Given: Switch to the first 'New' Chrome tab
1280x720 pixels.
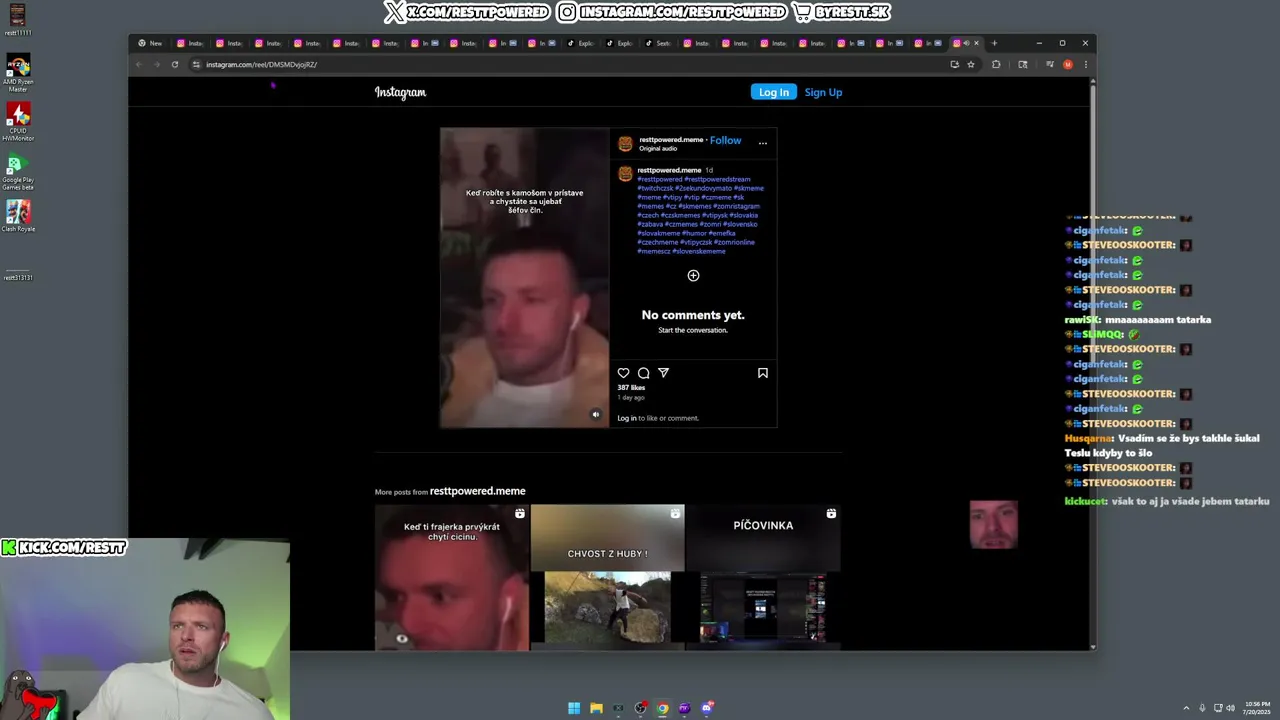Looking at the screenshot, I should tap(150, 43).
